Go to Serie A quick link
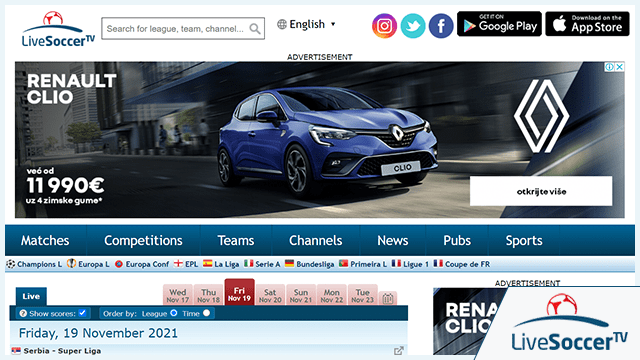This screenshot has height=360, width=640. [262, 264]
